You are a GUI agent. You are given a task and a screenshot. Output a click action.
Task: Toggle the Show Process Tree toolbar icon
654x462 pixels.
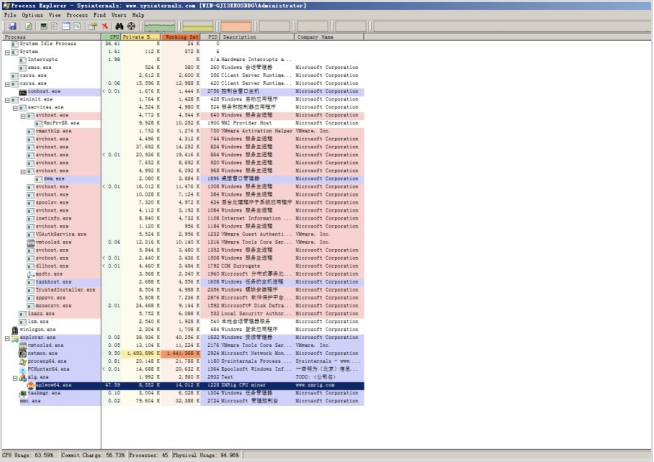click(55, 26)
